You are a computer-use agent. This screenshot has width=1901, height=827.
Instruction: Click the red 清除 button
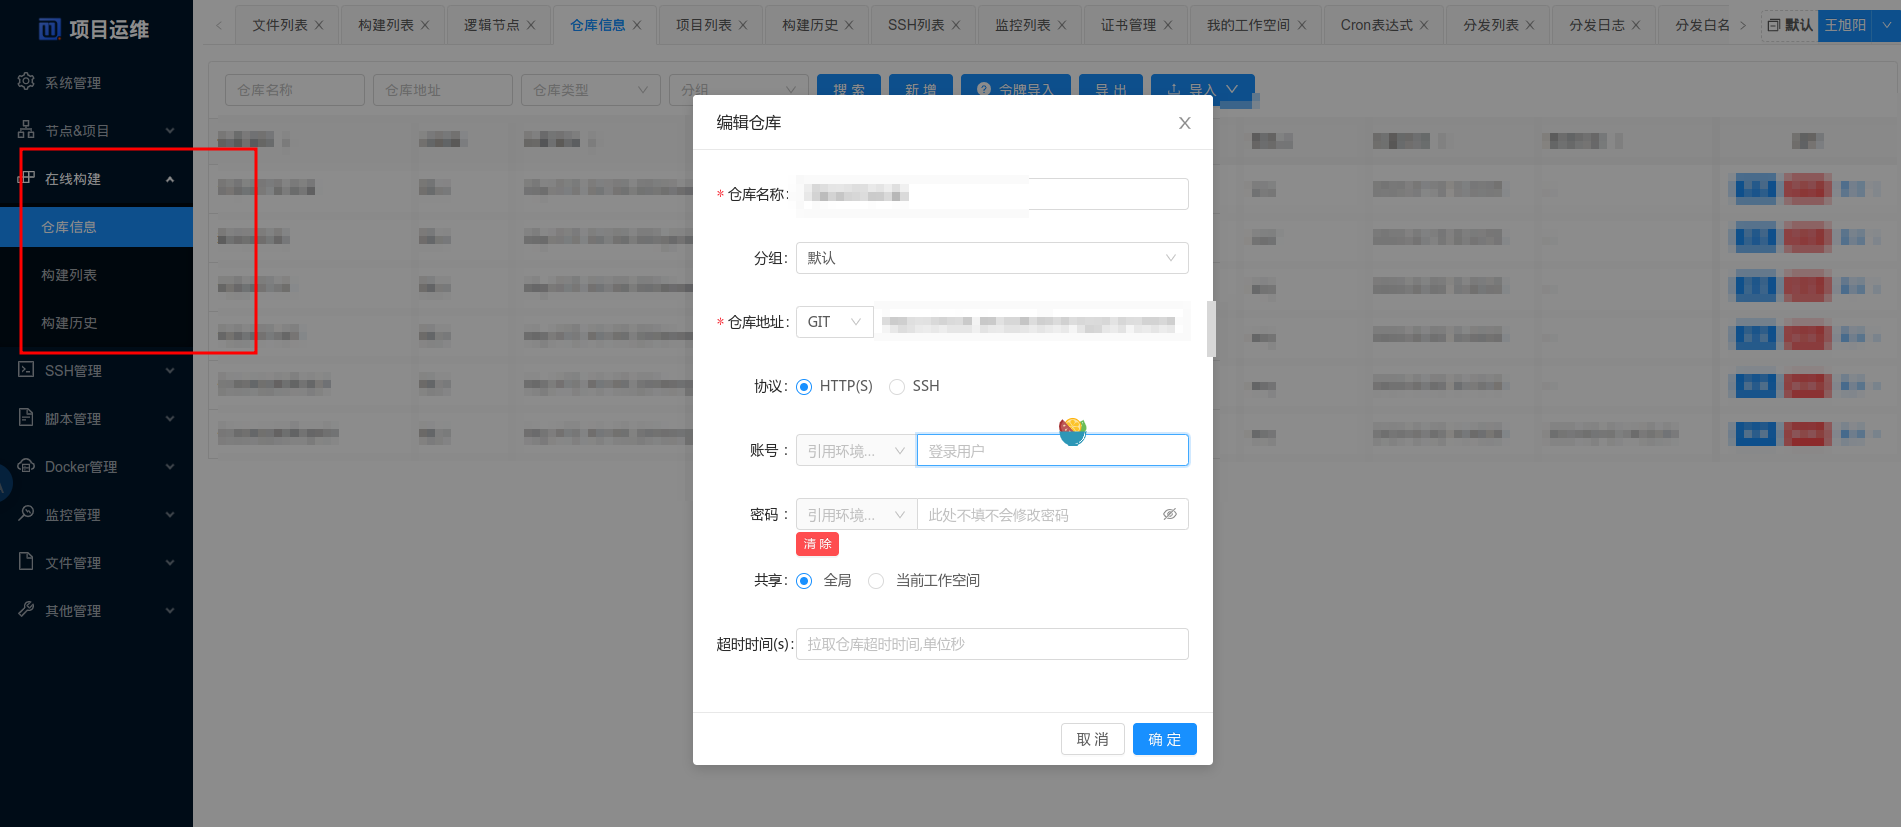tap(817, 544)
